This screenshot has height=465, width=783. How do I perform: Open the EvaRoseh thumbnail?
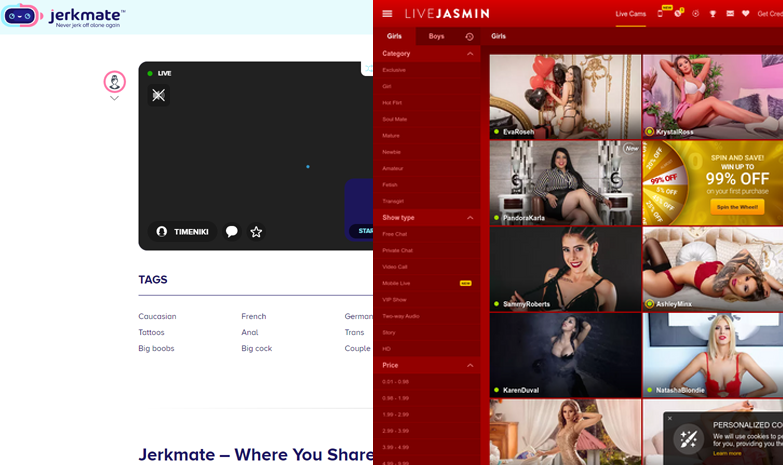tap(565, 96)
